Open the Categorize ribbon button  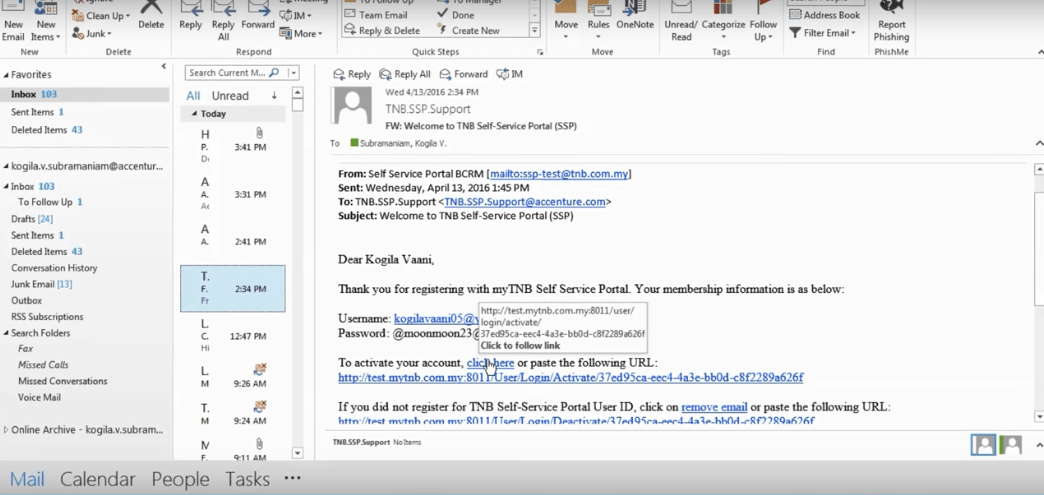click(723, 21)
